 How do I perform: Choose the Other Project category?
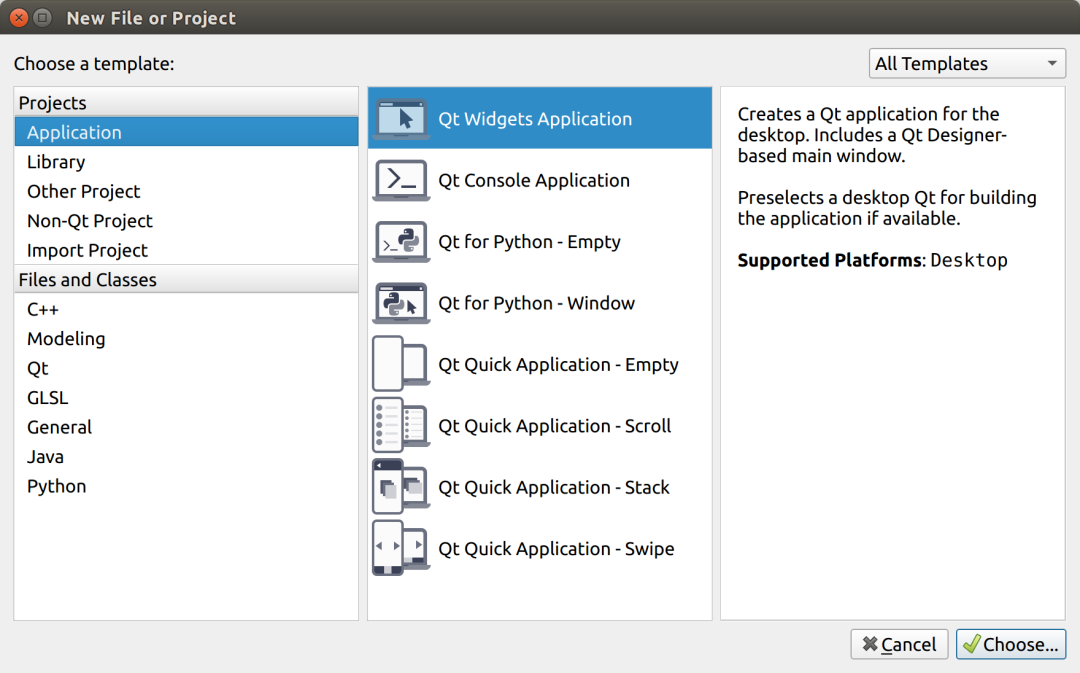tap(84, 191)
